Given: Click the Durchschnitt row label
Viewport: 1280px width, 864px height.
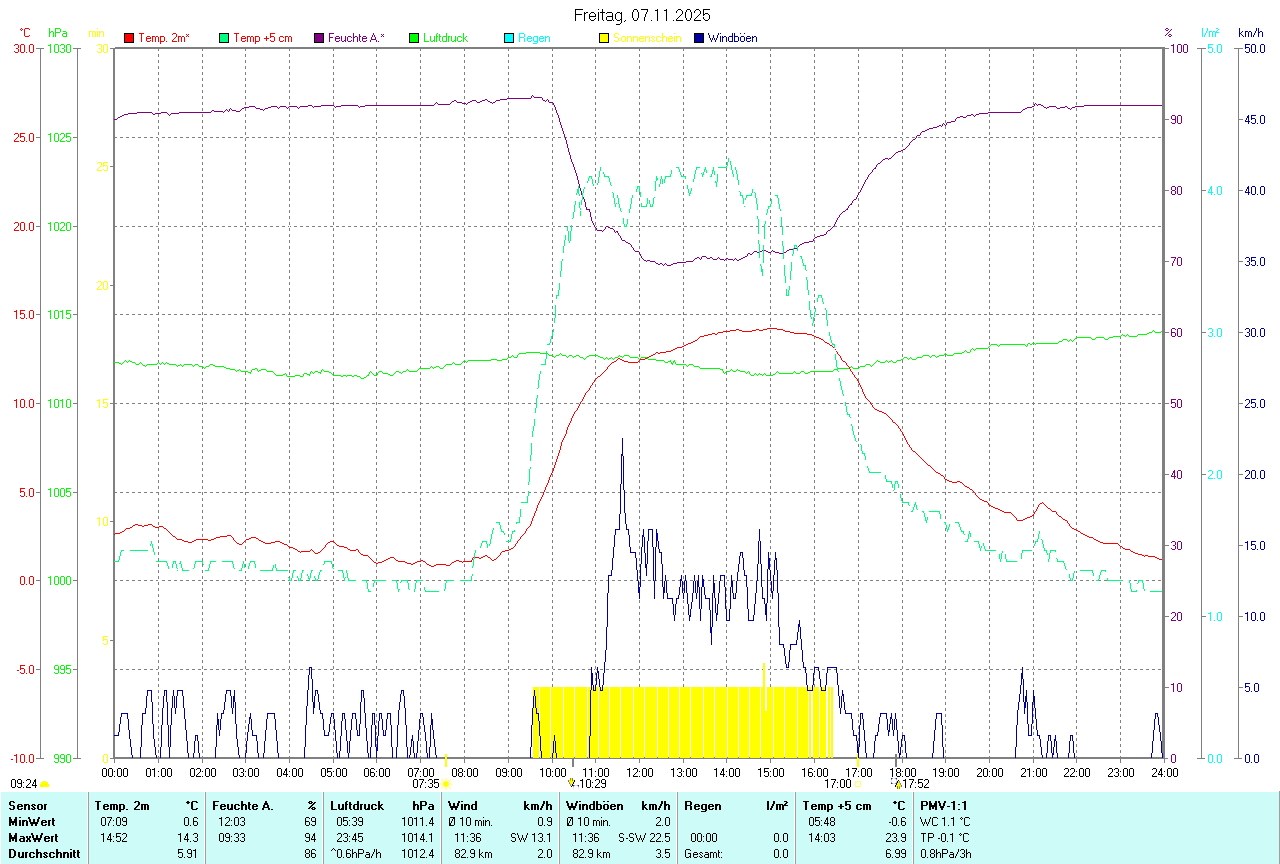Looking at the screenshot, I should (42, 854).
